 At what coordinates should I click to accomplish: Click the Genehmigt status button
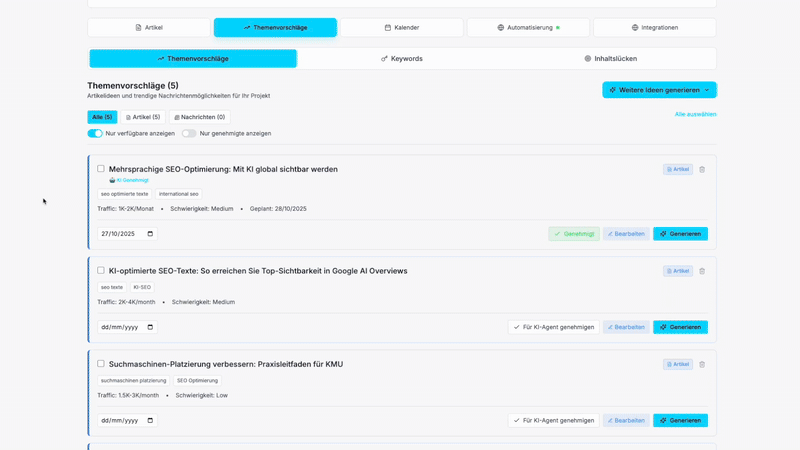[x=574, y=234]
